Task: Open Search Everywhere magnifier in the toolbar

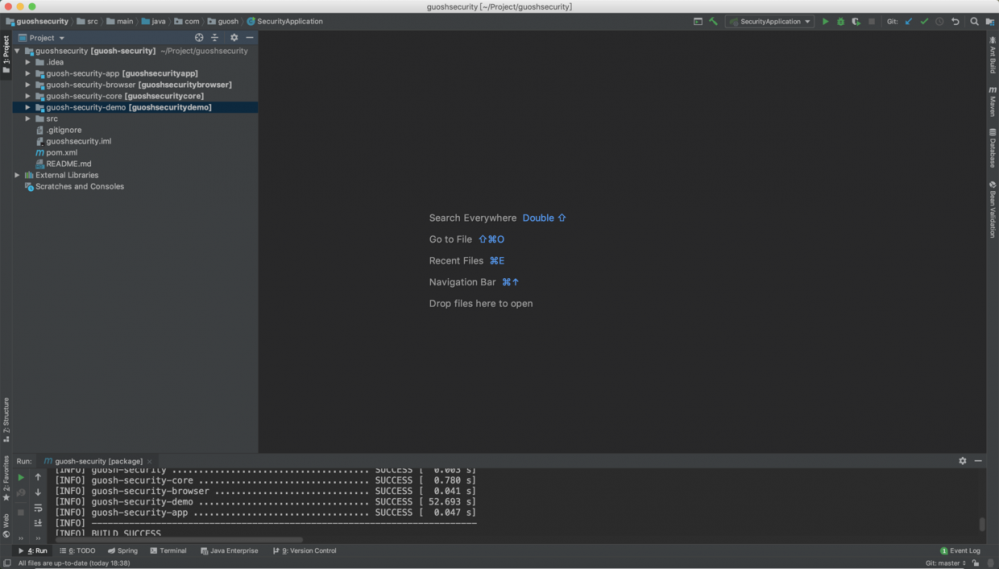Action: tap(974, 21)
